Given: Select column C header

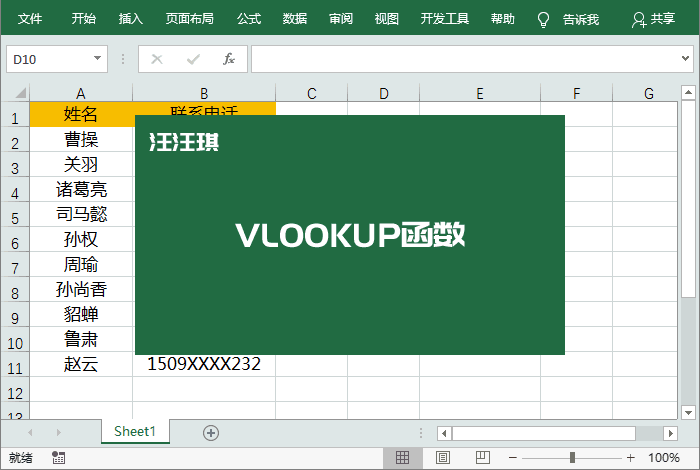Looking at the screenshot, I should tap(312, 93).
